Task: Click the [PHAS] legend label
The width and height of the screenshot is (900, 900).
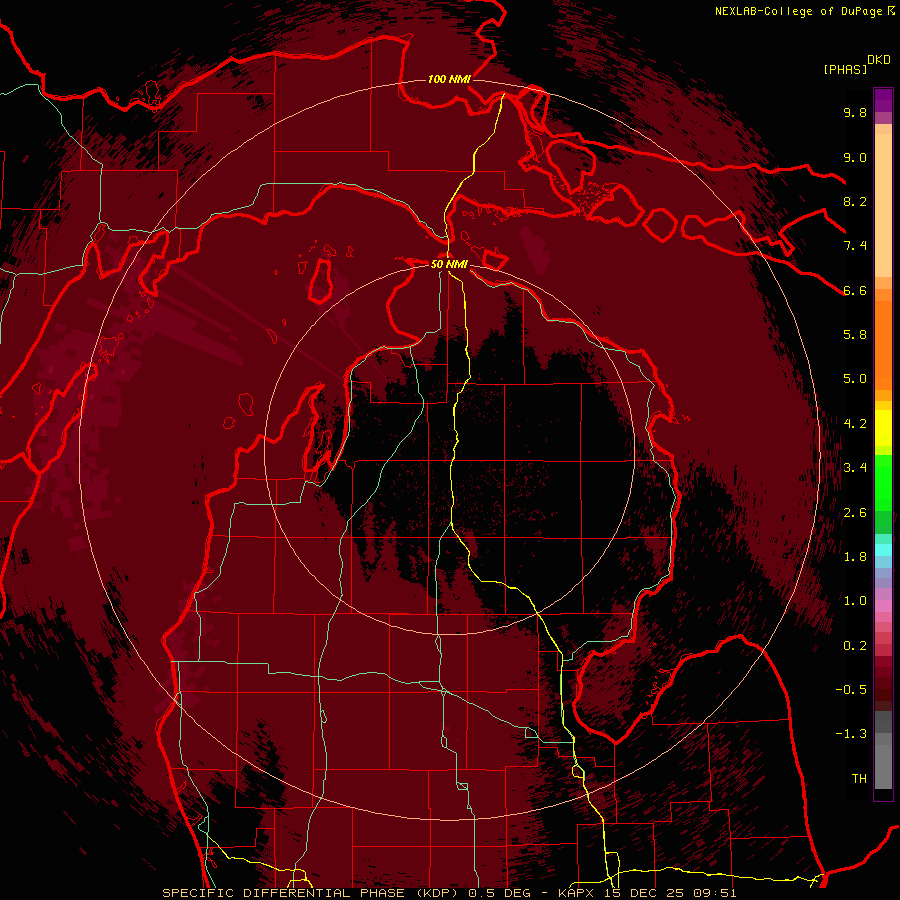Action: [x=845, y=69]
